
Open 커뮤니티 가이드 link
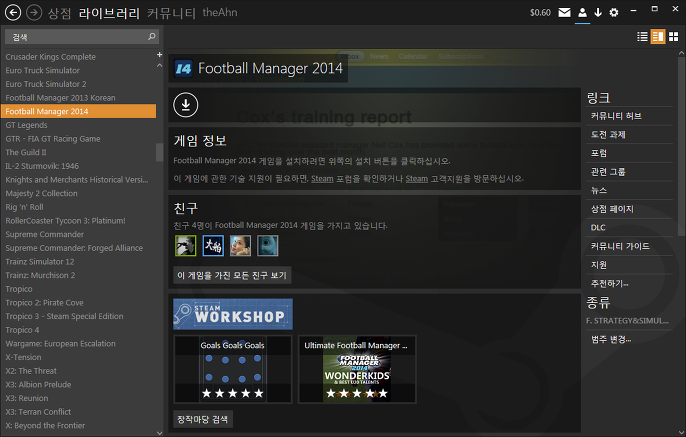click(620, 246)
